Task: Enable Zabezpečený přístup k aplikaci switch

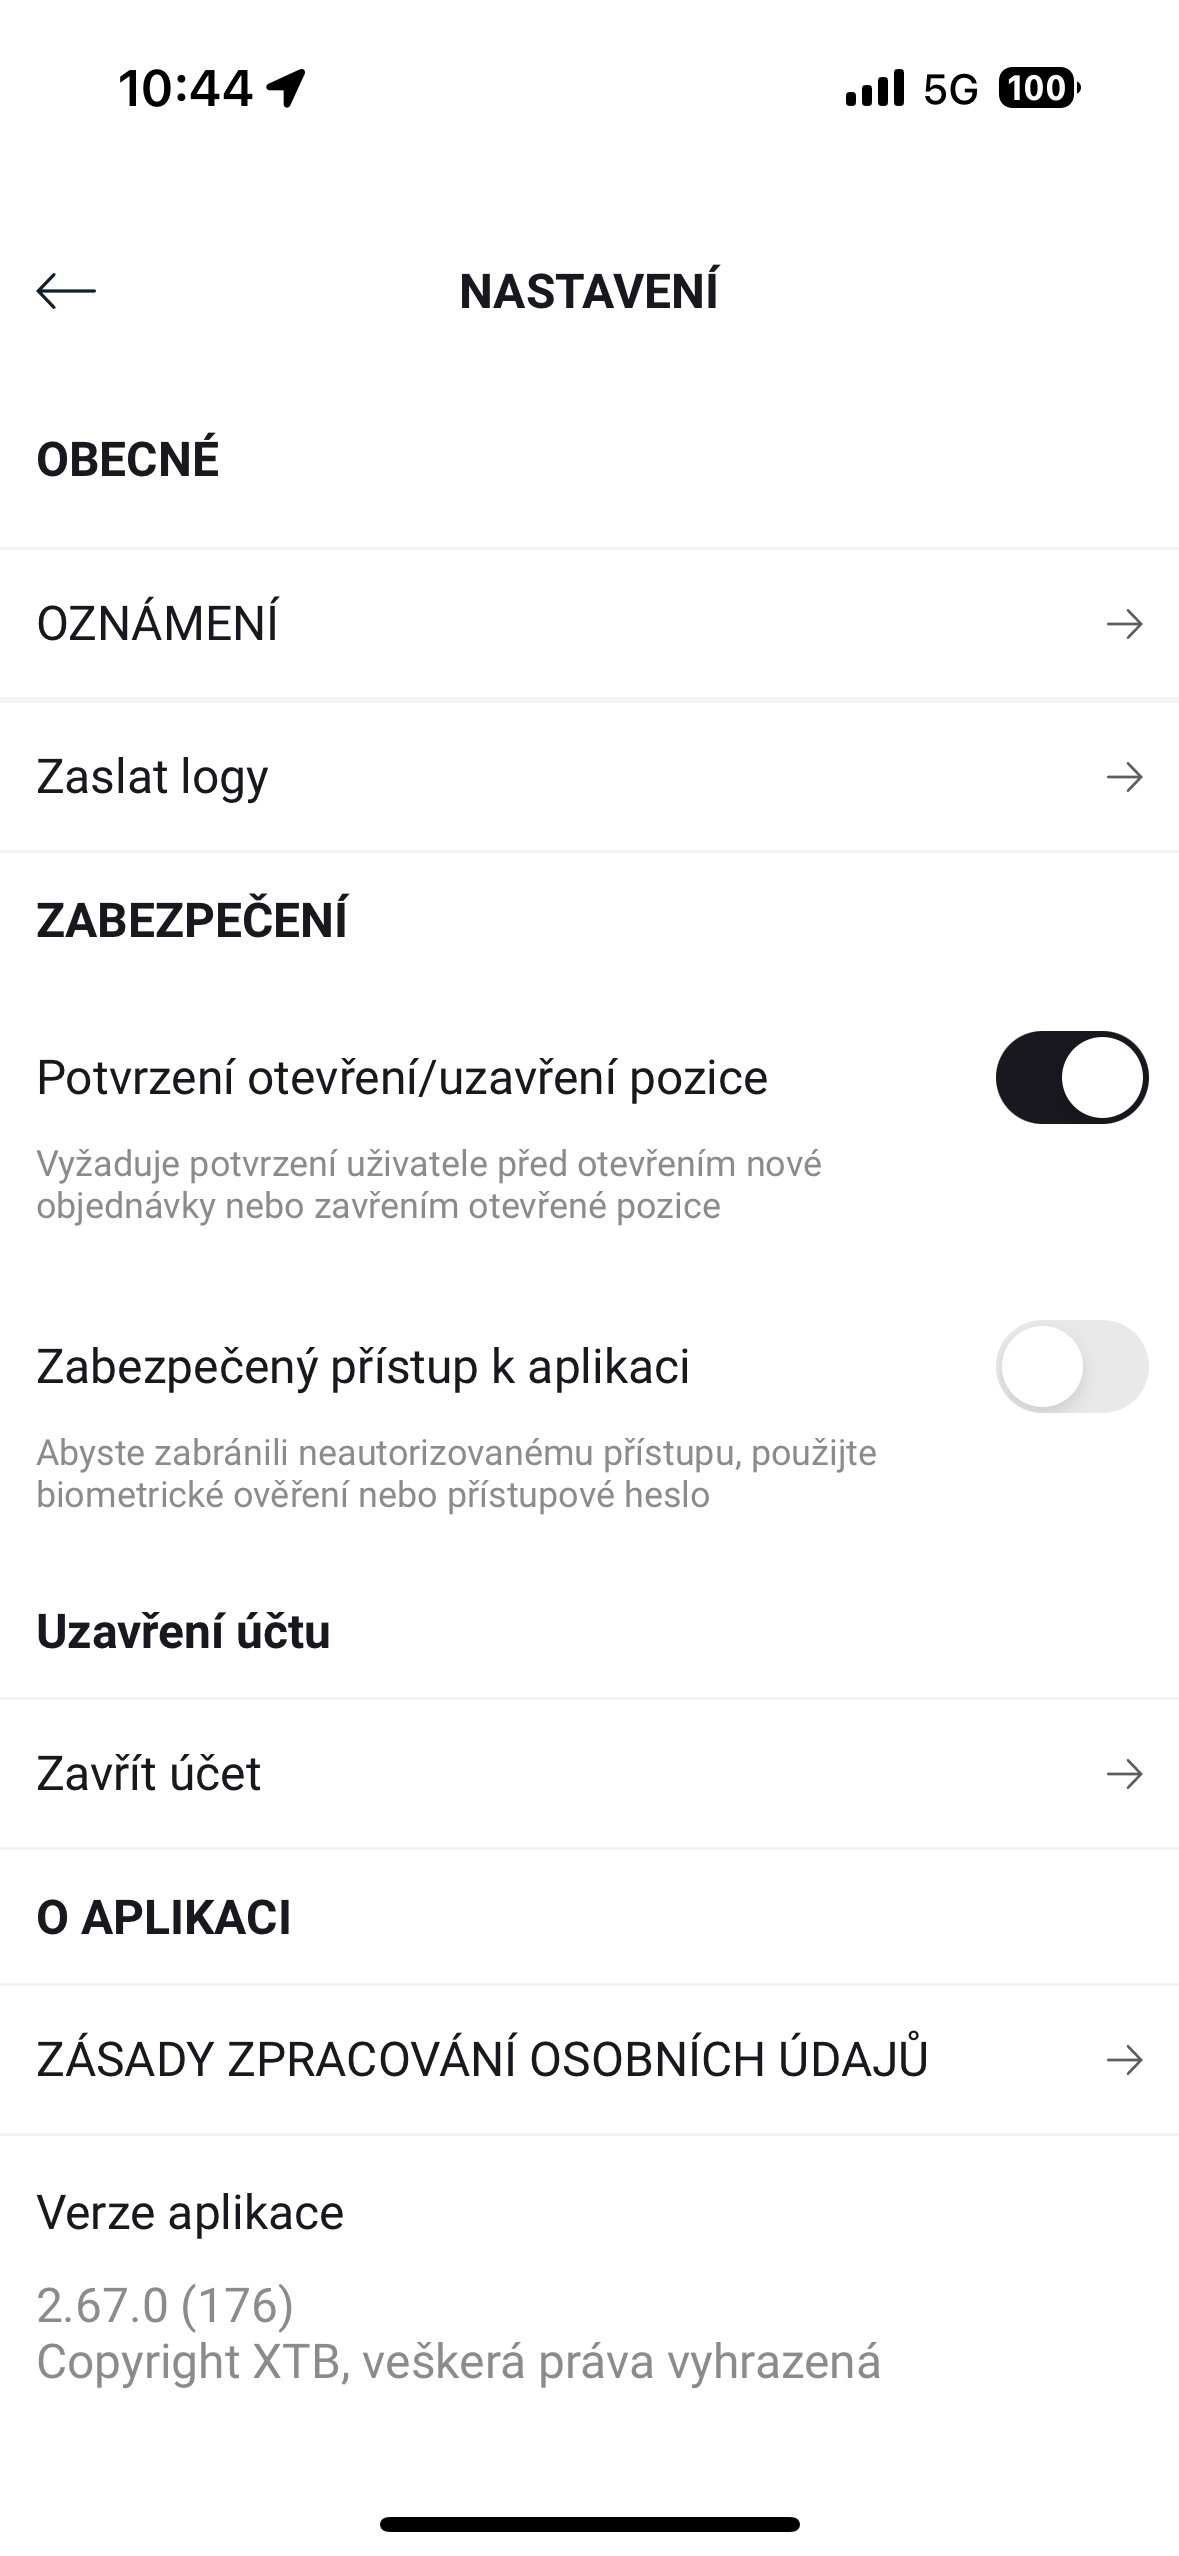Action: point(1071,1366)
